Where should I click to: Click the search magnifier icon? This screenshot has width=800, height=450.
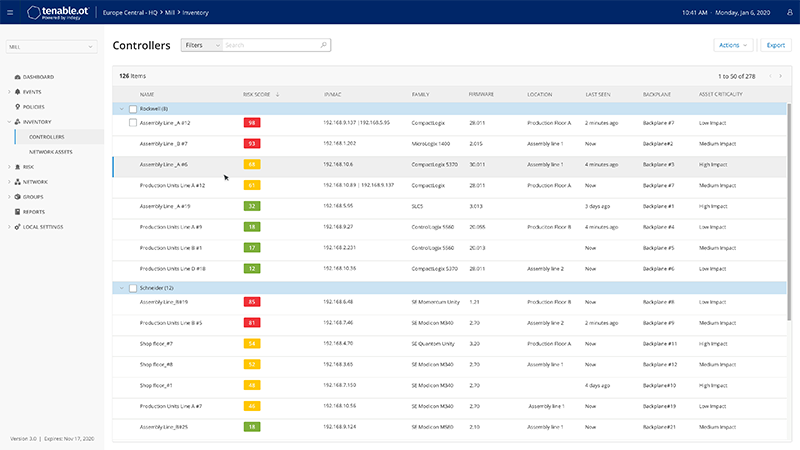pyautogui.click(x=323, y=45)
